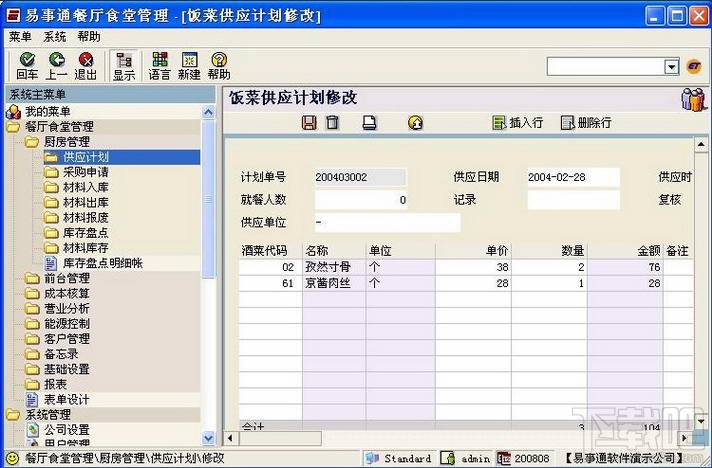Click the yellow up-arrow return icon
Image resolution: width=712 pixels, height=468 pixels.
[415, 123]
